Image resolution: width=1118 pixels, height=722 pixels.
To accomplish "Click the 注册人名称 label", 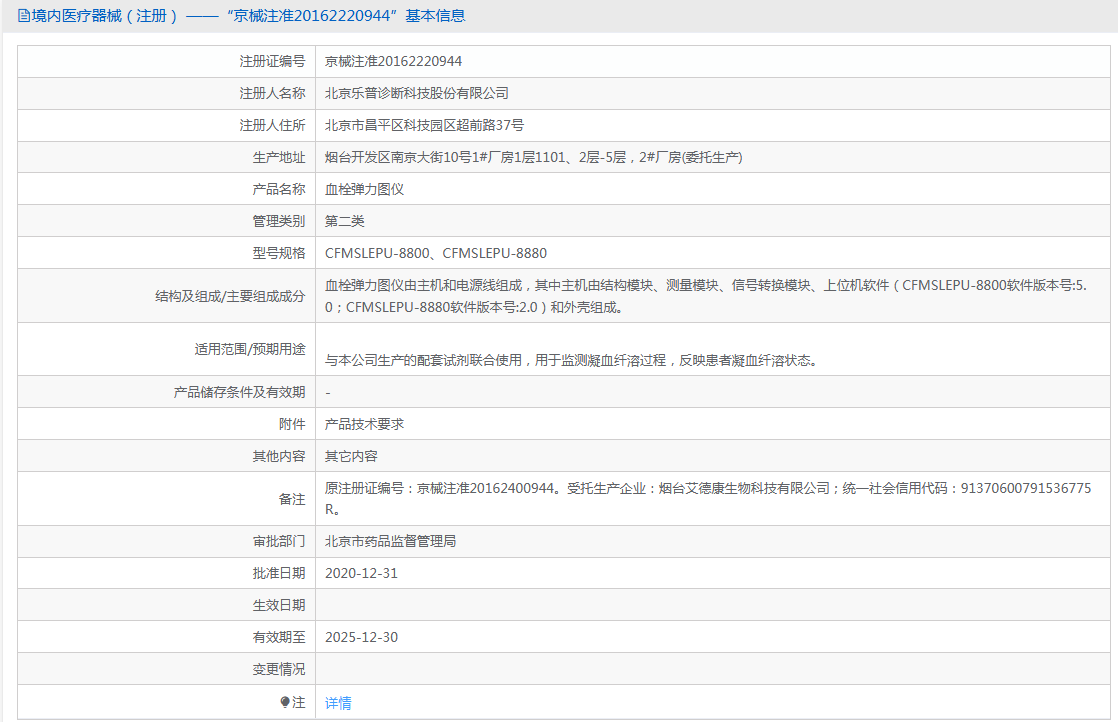I will tap(272, 93).
